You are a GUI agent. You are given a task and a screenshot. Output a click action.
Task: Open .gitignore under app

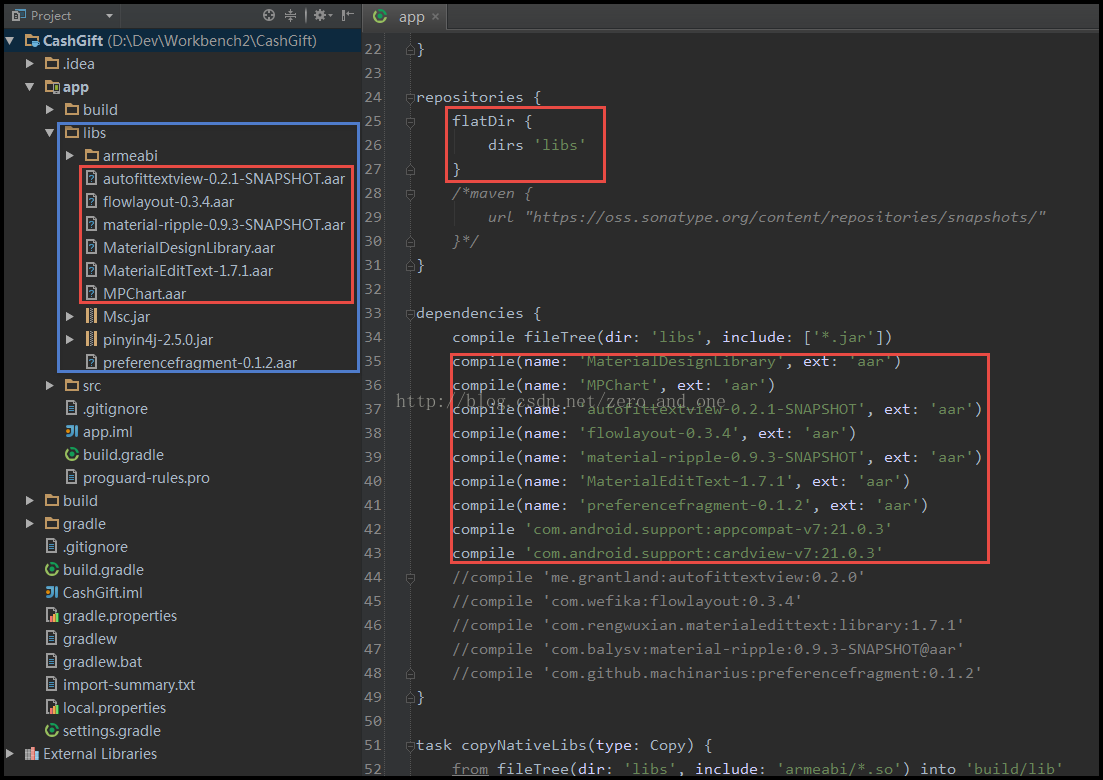(x=115, y=409)
